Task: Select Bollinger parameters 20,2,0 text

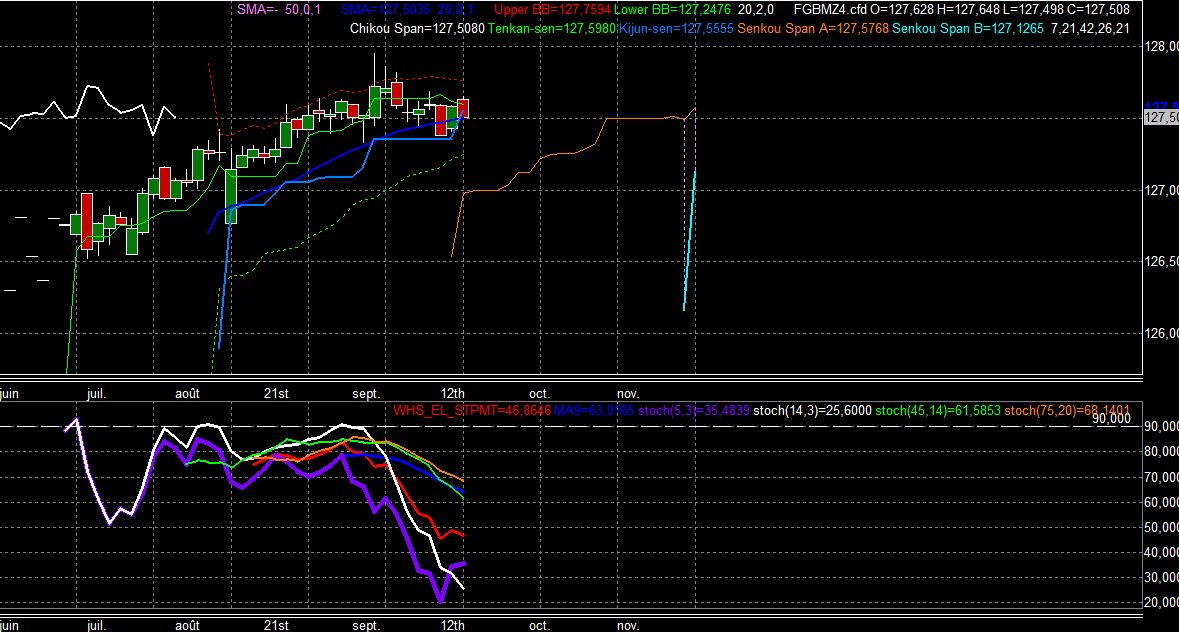Action: pyautogui.click(x=756, y=10)
